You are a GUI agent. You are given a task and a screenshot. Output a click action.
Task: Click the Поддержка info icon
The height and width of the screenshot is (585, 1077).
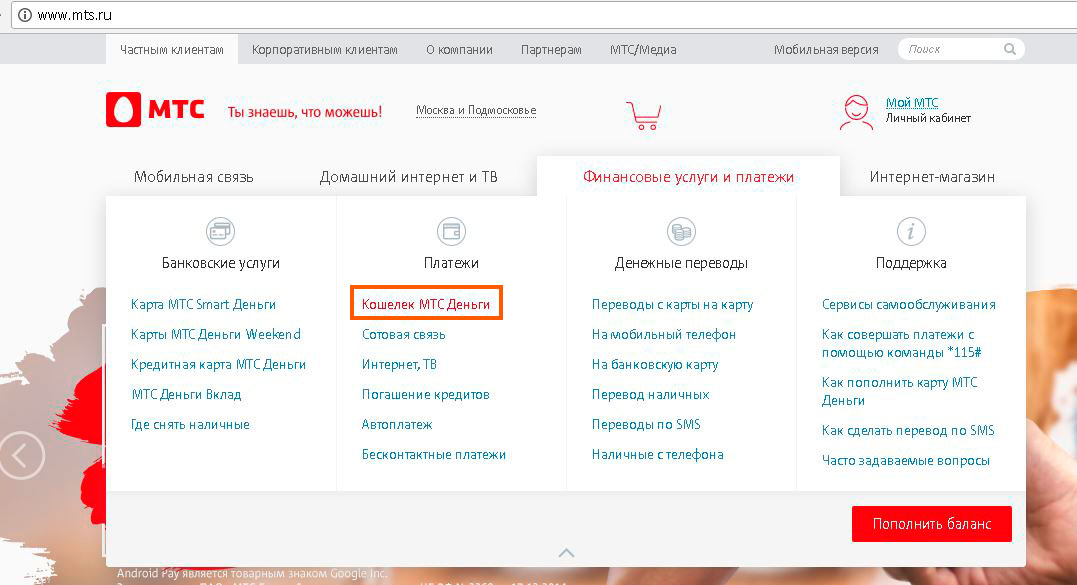tap(911, 231)
